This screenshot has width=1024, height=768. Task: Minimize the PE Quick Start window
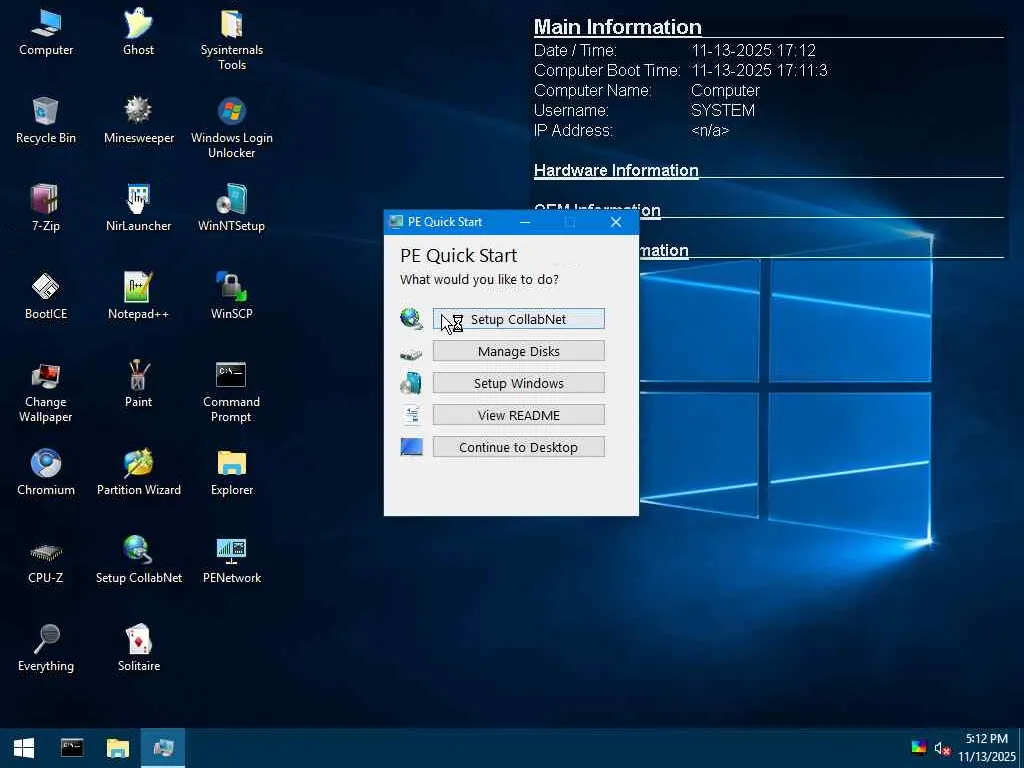pos(525,222)
